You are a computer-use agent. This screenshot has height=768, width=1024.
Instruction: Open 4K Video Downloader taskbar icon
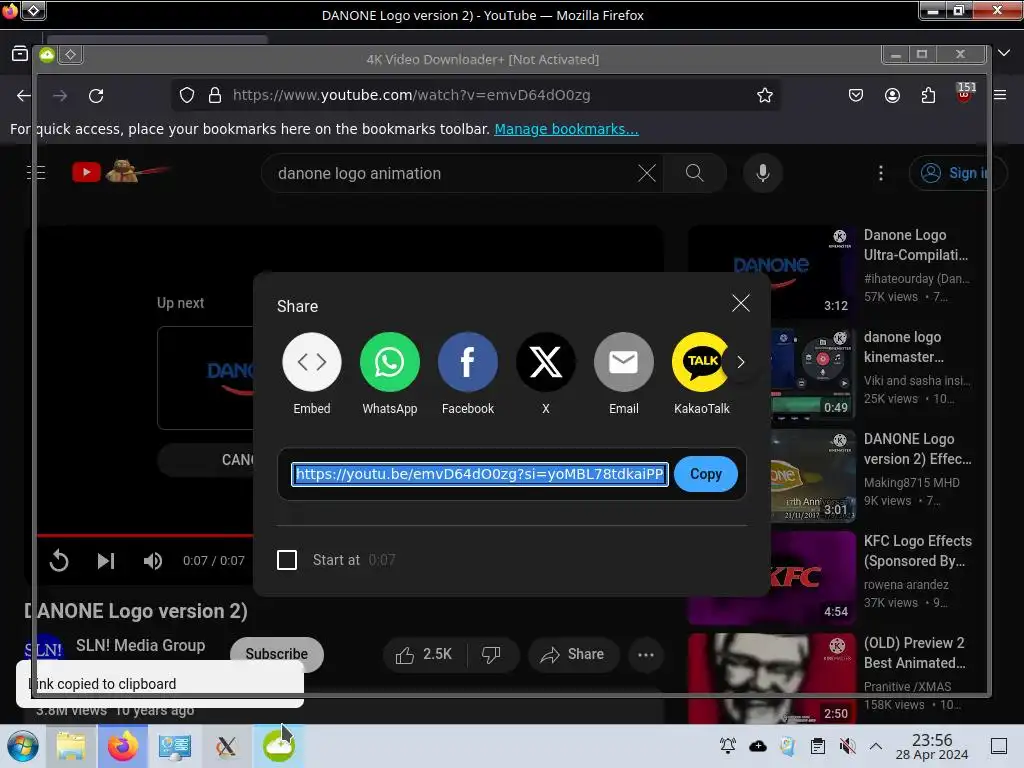(279, 746)
